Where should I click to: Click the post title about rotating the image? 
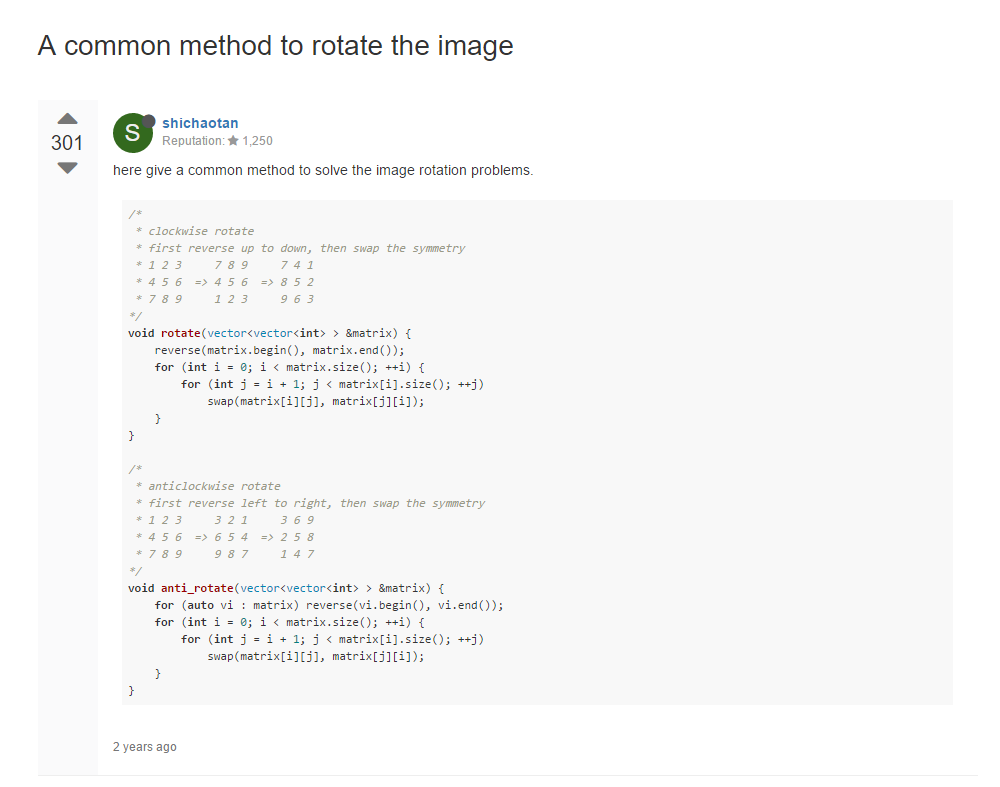coord(276,46)
